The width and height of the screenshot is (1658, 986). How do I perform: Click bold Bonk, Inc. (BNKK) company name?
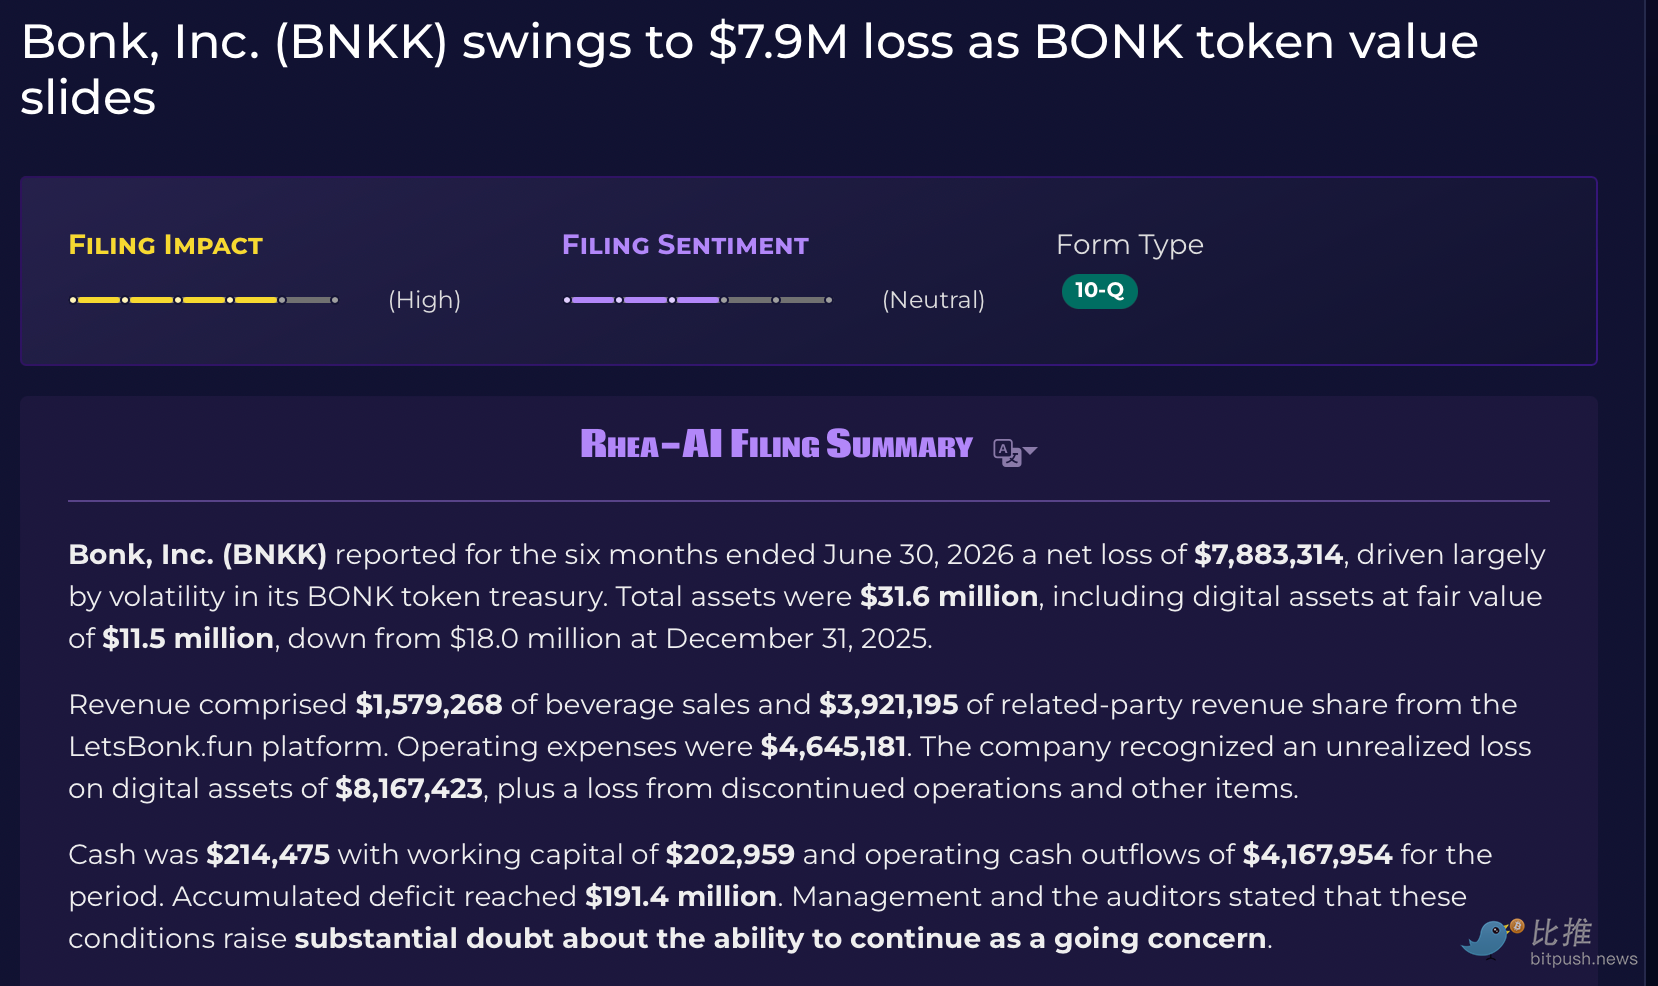pyautogui.click(x=198, y=555)
